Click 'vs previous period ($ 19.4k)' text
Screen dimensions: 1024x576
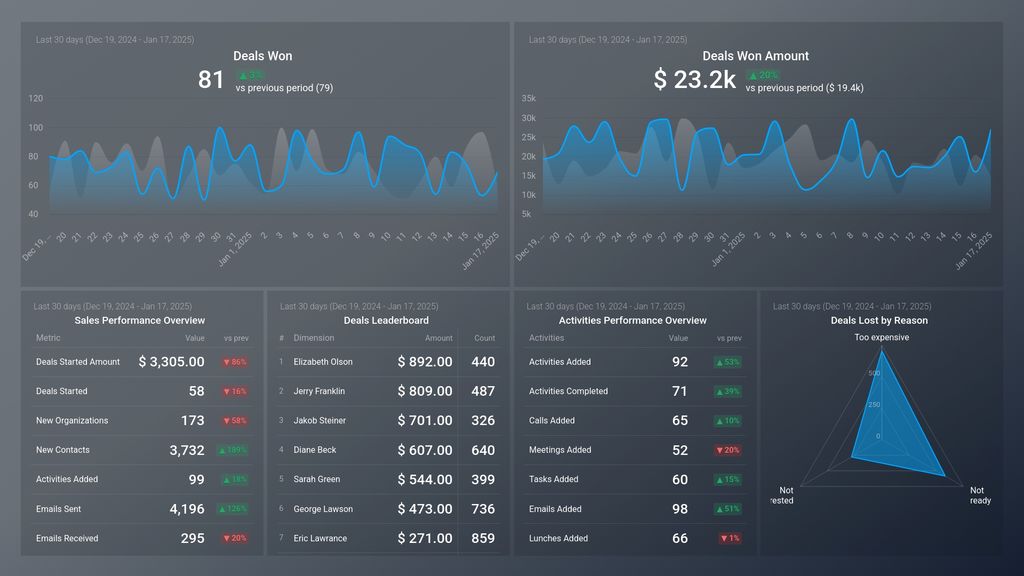click(x=805, y=88)
